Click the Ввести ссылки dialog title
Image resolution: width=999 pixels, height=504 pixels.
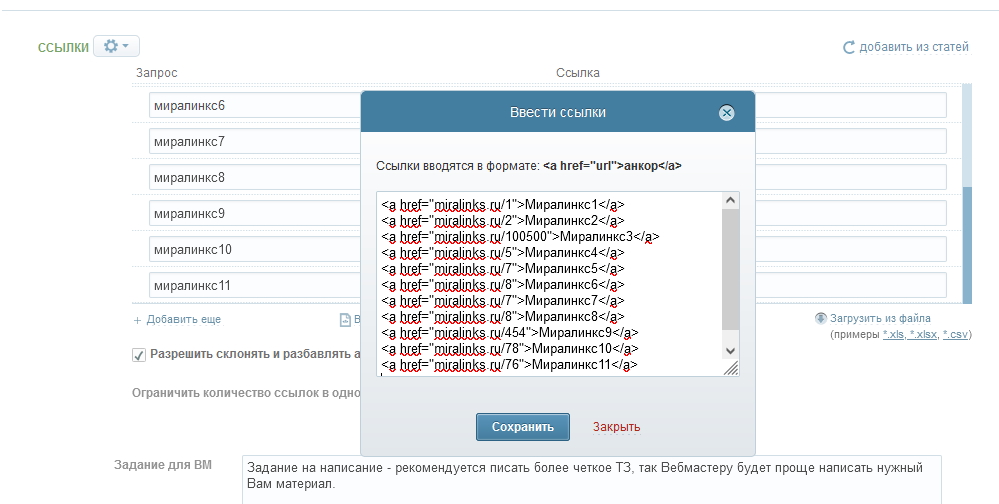[x=557, y=112]
